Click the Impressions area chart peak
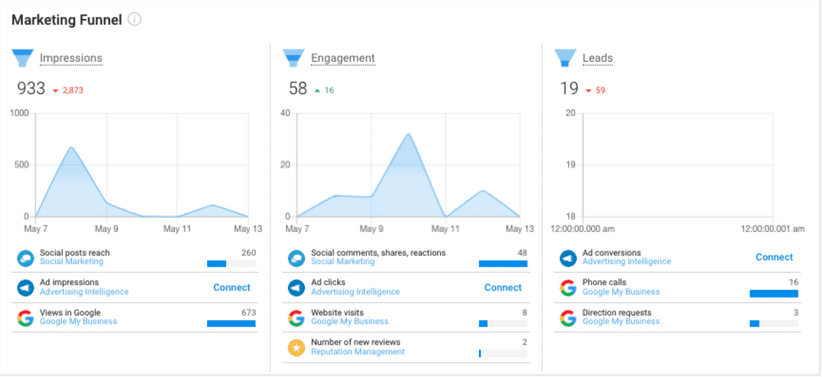 [71, 147]
